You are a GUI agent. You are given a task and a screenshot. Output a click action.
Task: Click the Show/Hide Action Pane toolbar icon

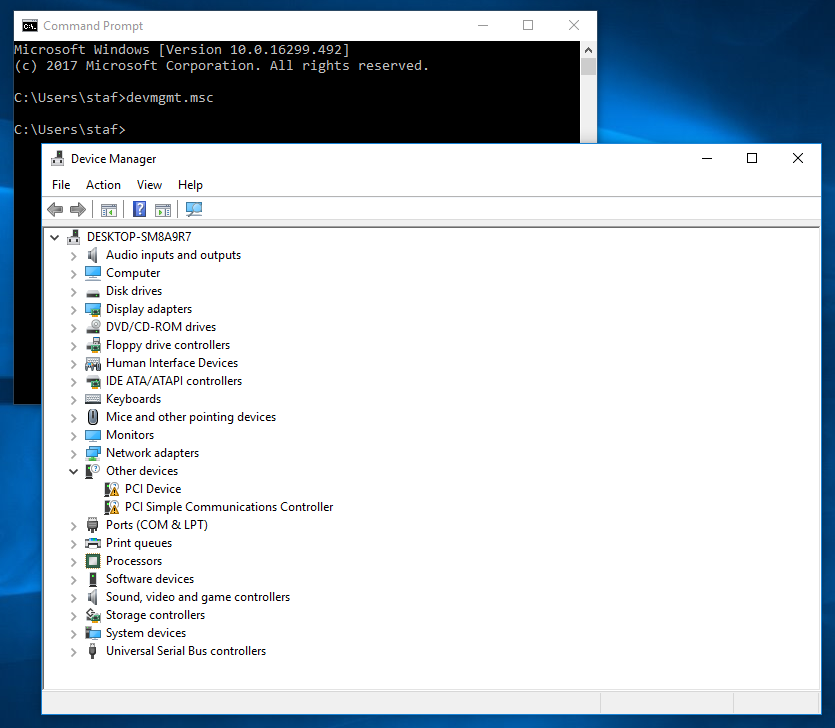point(162,209)
